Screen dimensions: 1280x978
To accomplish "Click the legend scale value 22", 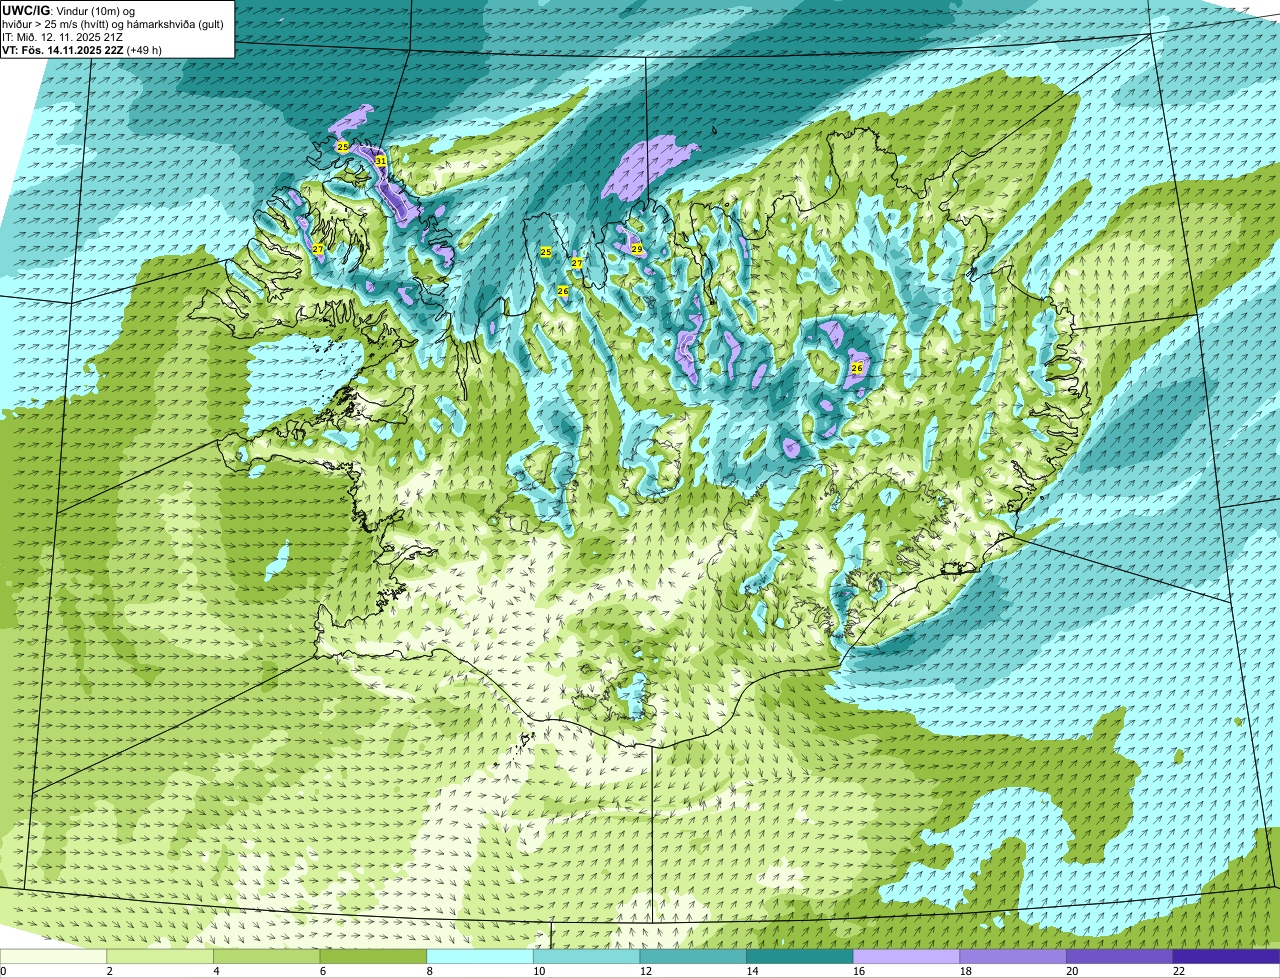I will click(x=1178, y=971).
